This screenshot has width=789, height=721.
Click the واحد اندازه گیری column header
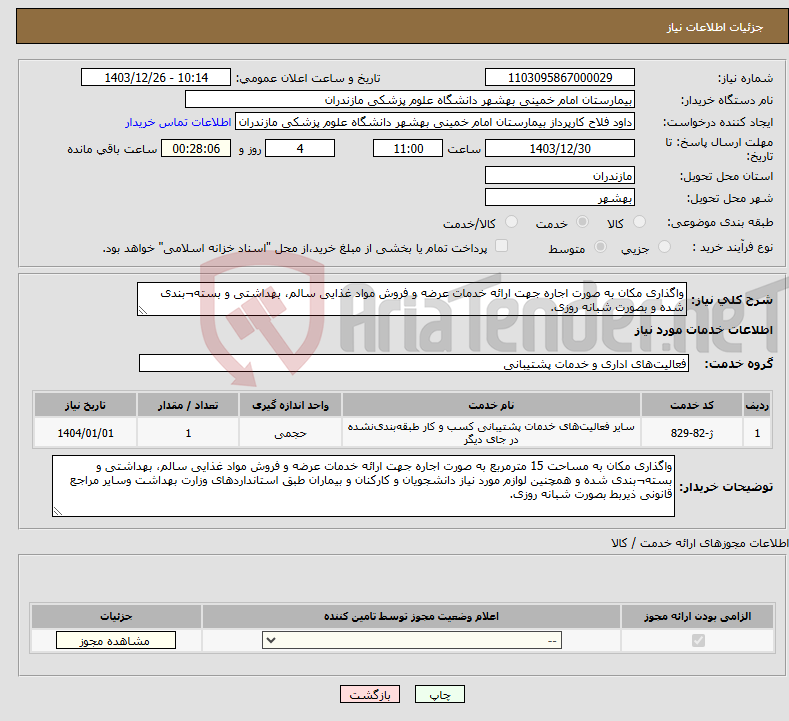point(290,405)
